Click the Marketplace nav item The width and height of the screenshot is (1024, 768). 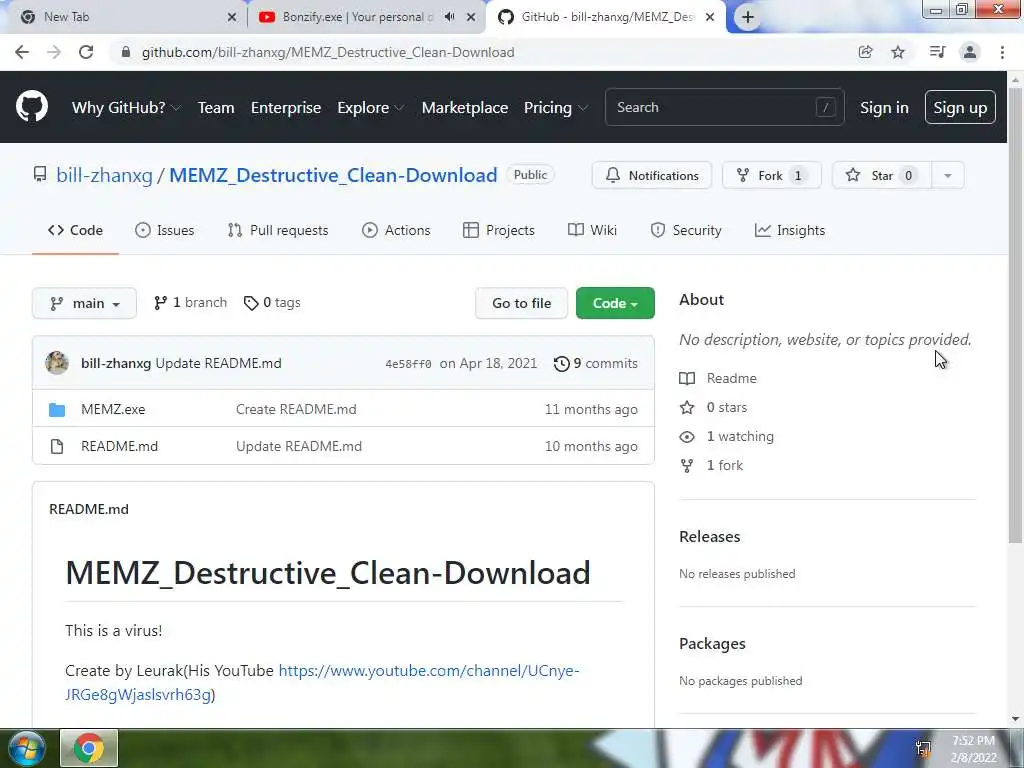(465, 108)
